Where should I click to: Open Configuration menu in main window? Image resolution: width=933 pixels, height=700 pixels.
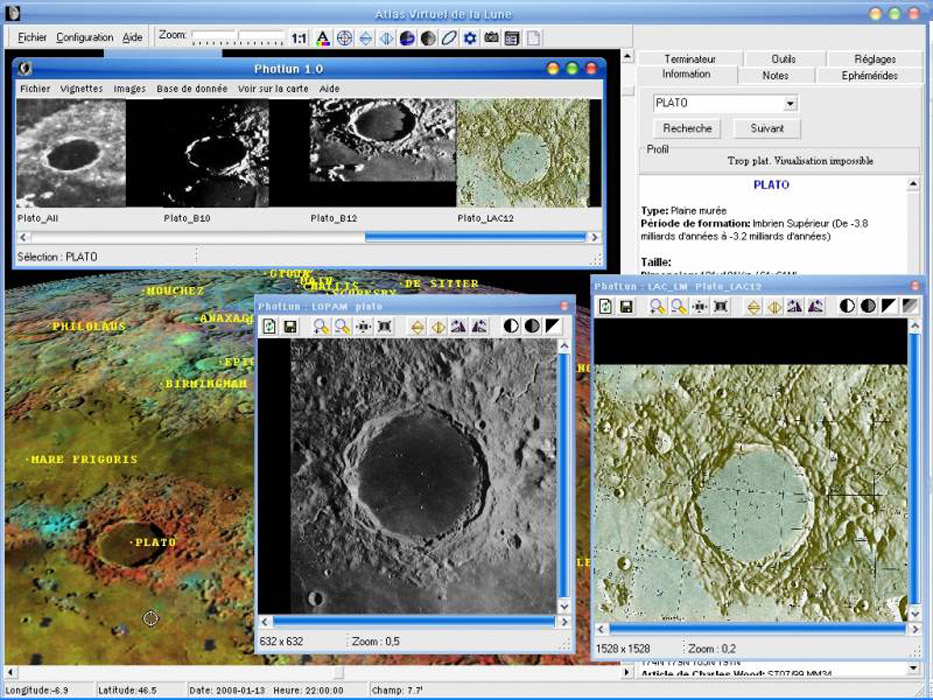pos(84,38)
